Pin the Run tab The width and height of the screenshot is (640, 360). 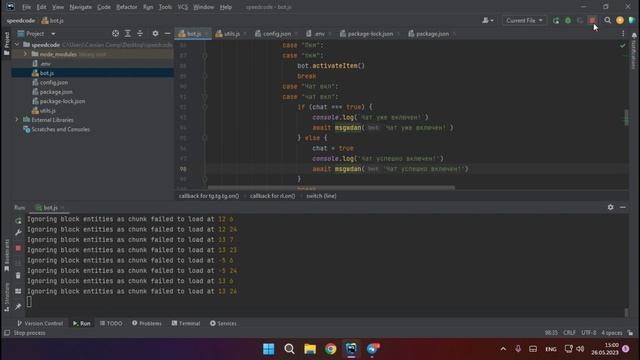tap(18, 307)
